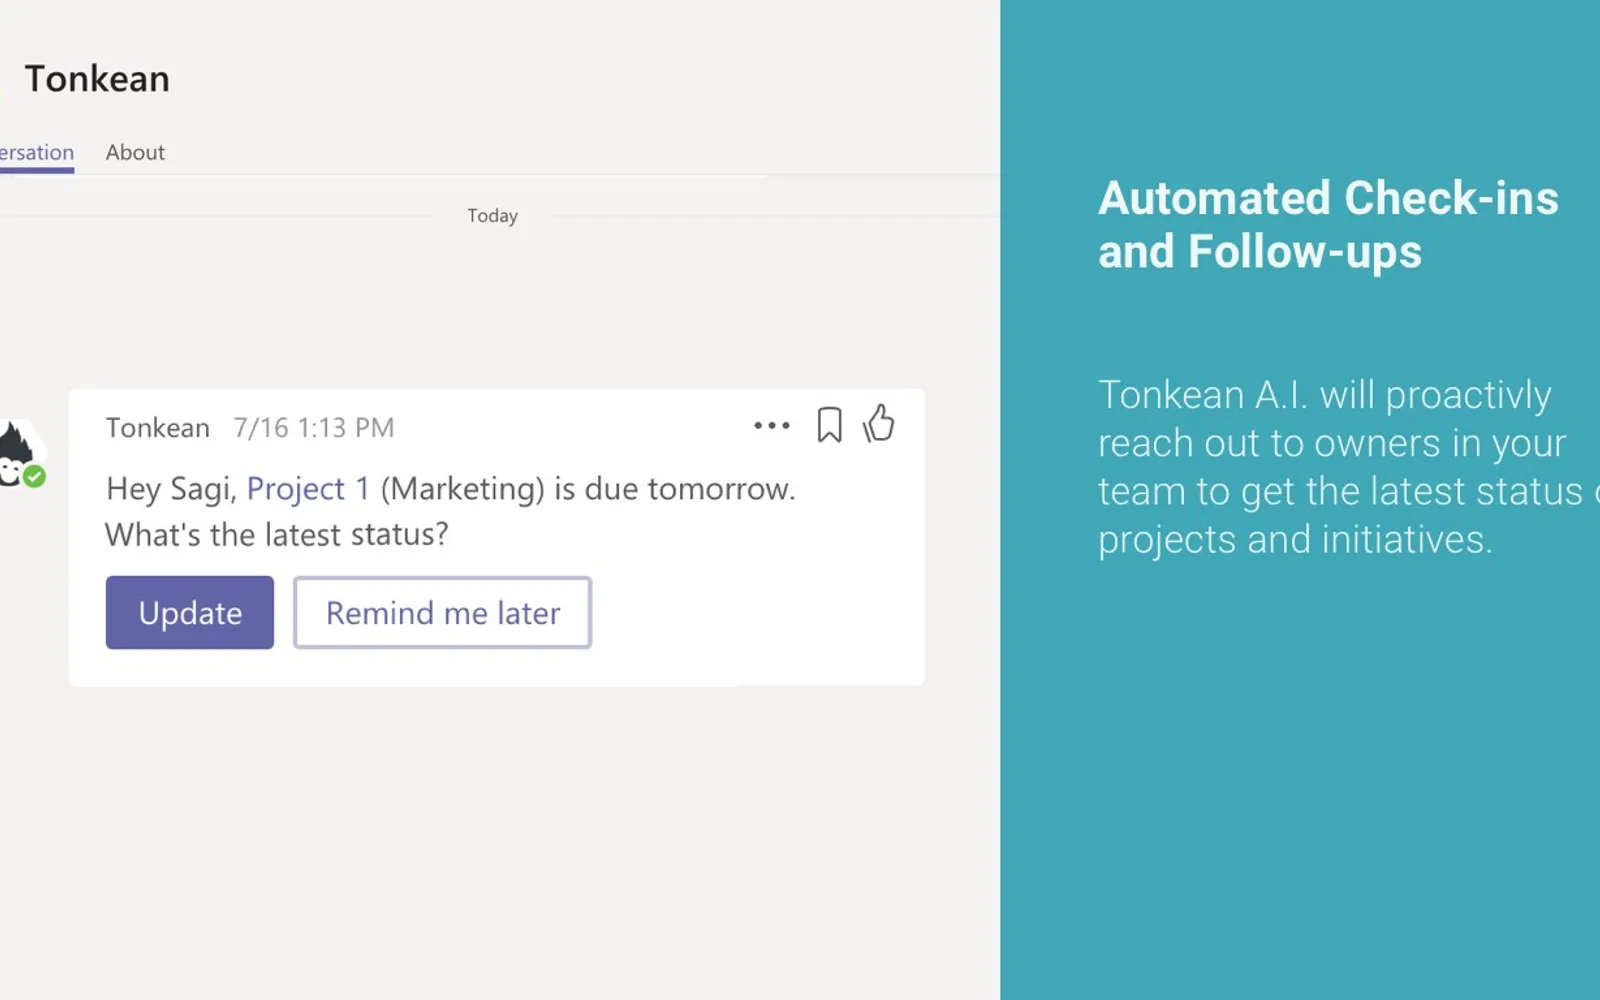Click the Automated Check-ins and Follow-ups heading

click(1328, 225)
